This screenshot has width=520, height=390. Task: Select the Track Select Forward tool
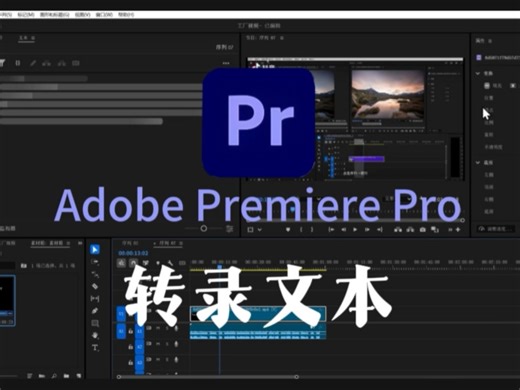(95, 262)
